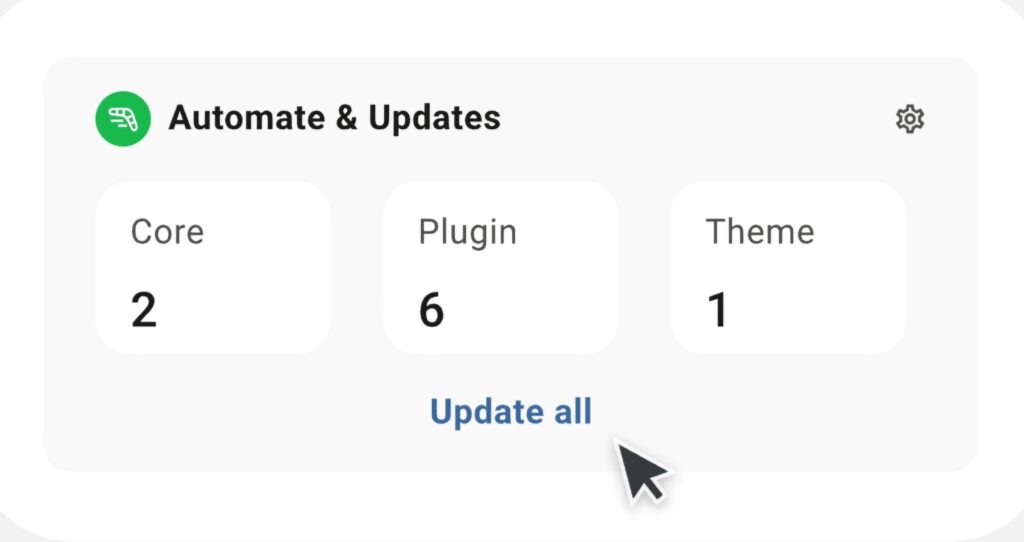
Task: Click the word 'all' in Update all
Action: [x=573, y=411]
